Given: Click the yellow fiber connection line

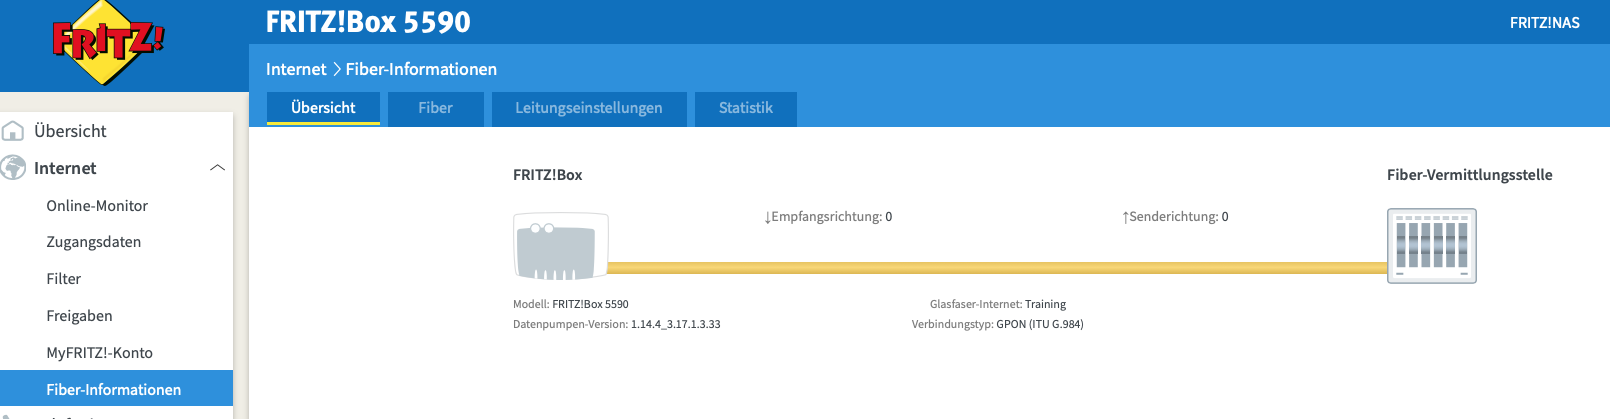Looking at the screenshot, I should (x=997, y=268).
